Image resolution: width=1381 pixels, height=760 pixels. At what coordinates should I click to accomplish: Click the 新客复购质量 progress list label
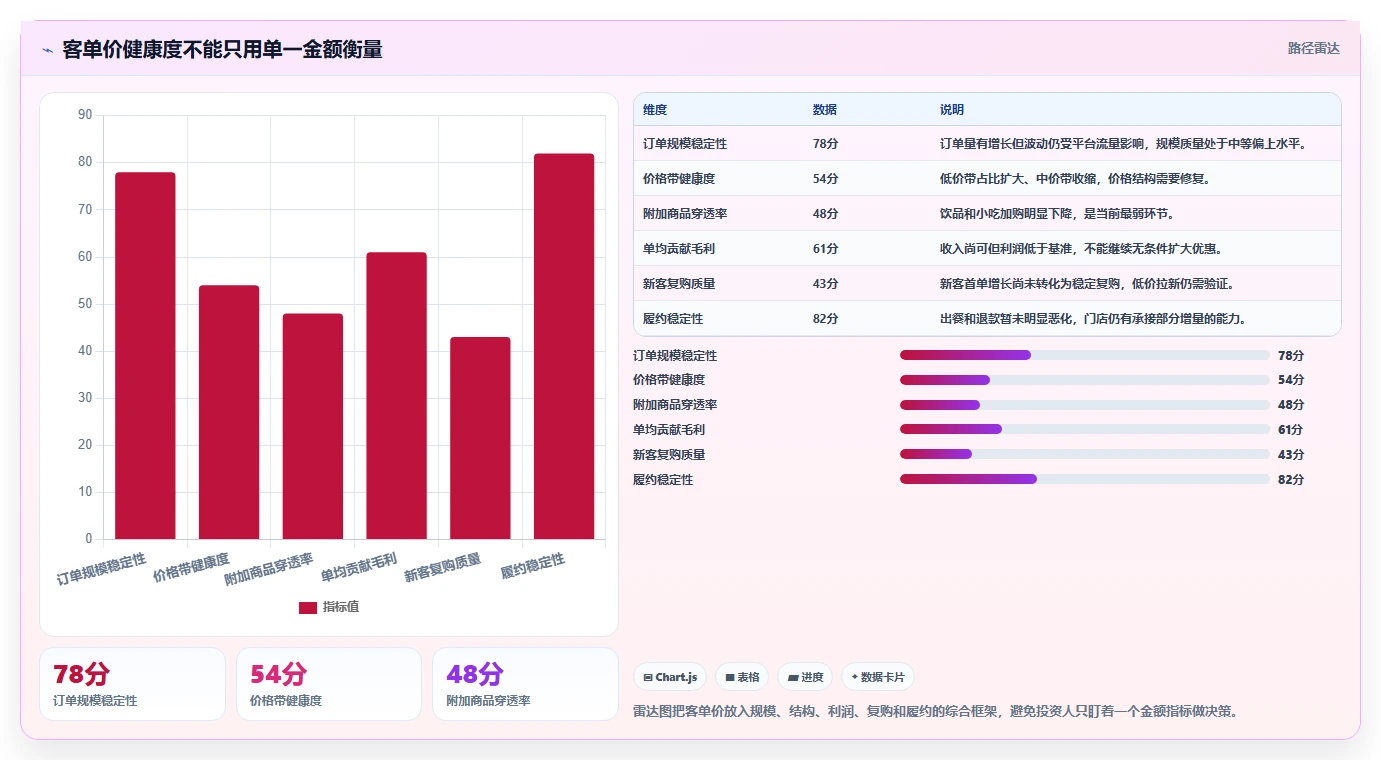pos(669,455)
